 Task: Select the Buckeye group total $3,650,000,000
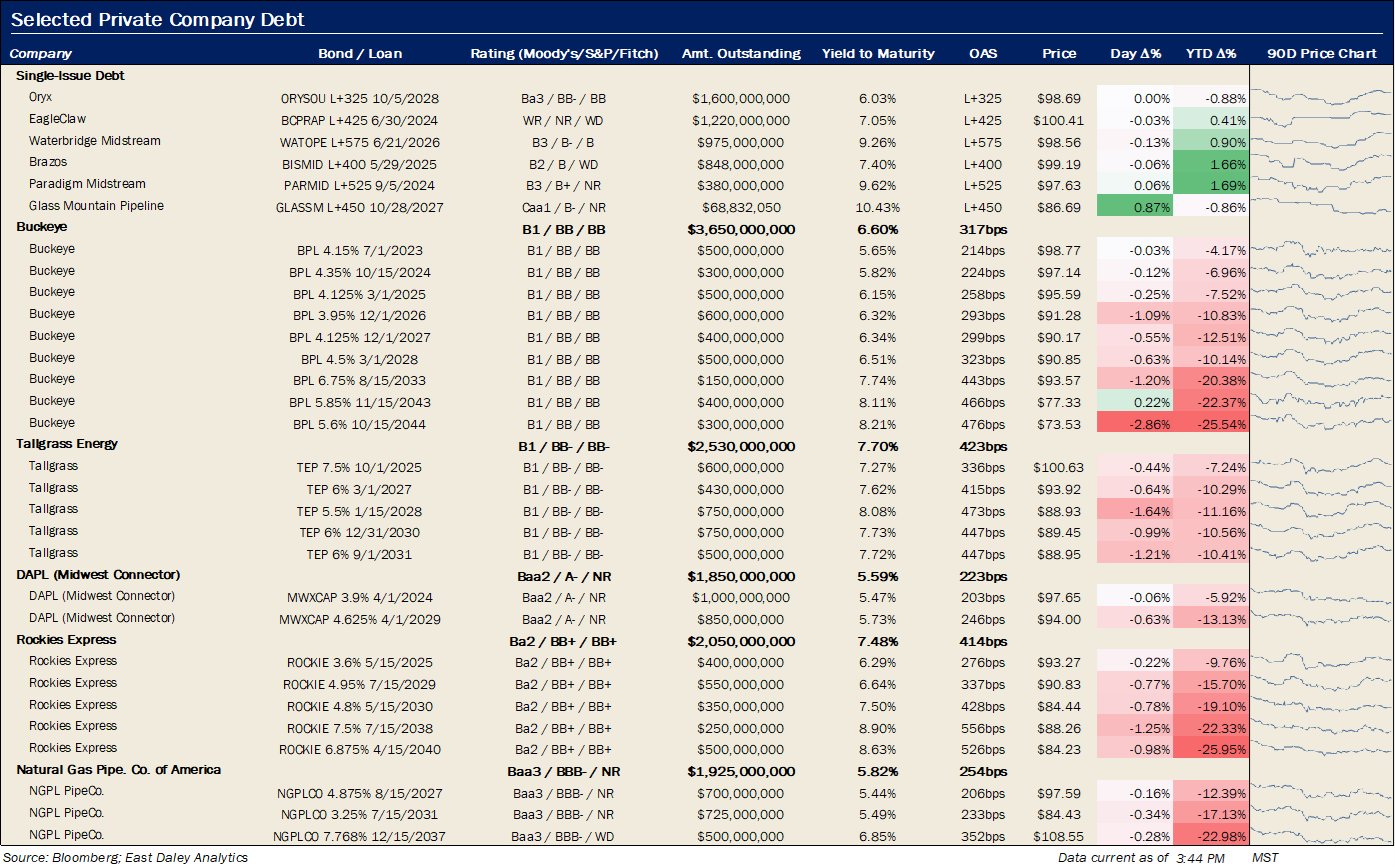pyautogui.click(x=741, y=229)
